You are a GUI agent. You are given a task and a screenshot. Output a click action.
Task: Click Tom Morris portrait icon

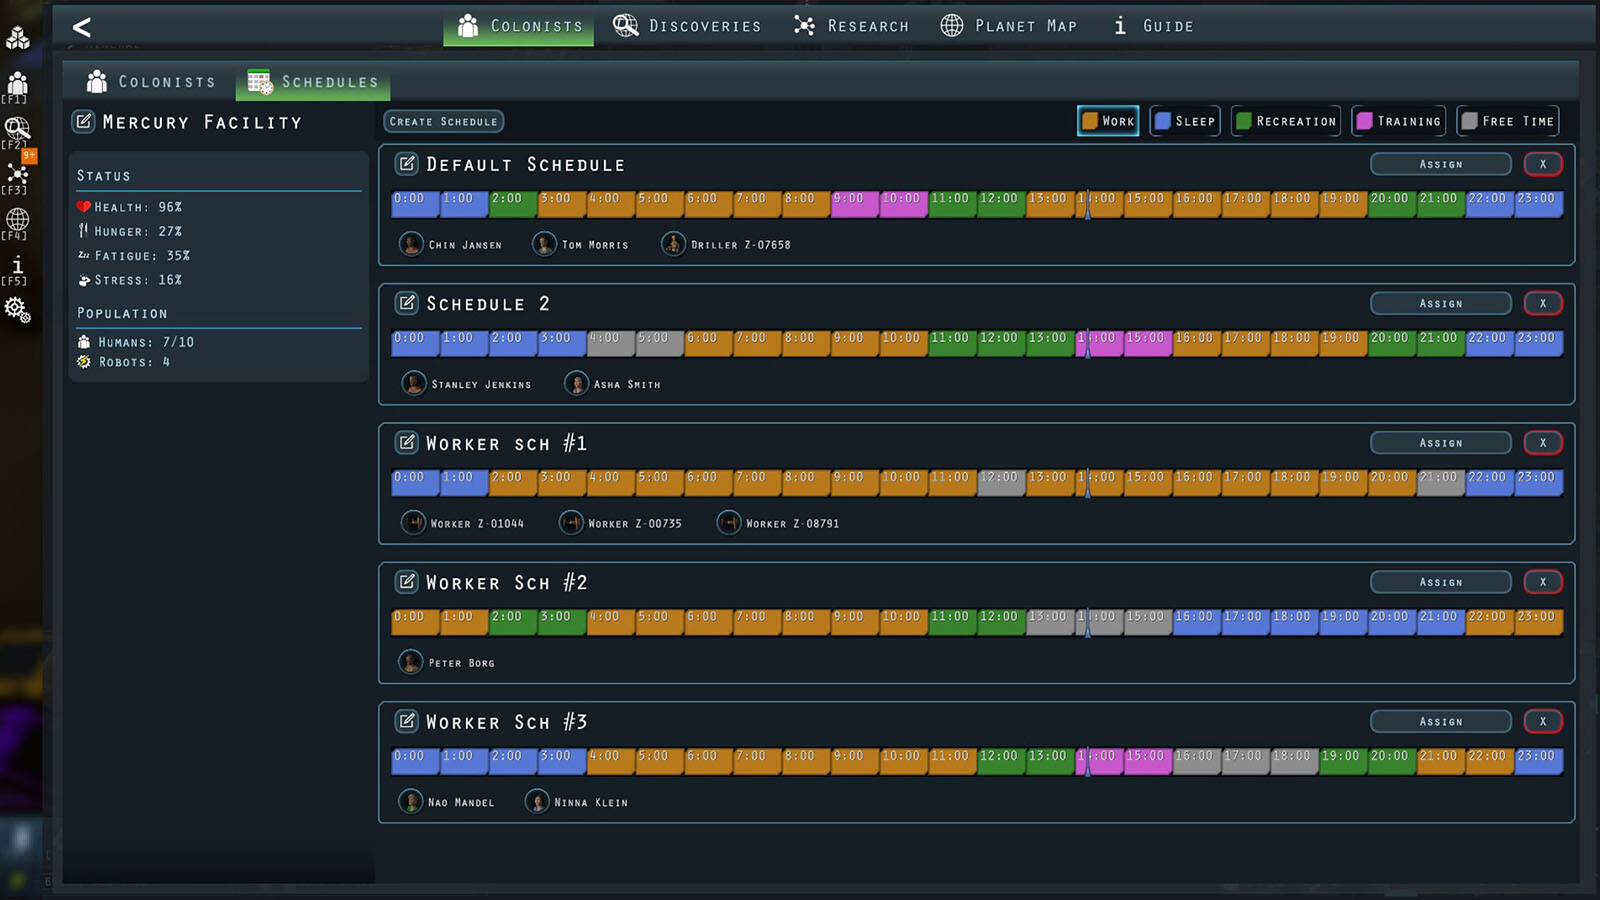[x=544, y=244]
